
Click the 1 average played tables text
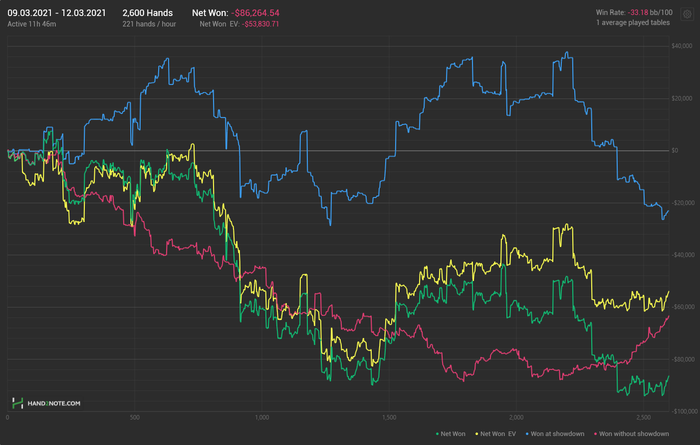tap(651, 23)
